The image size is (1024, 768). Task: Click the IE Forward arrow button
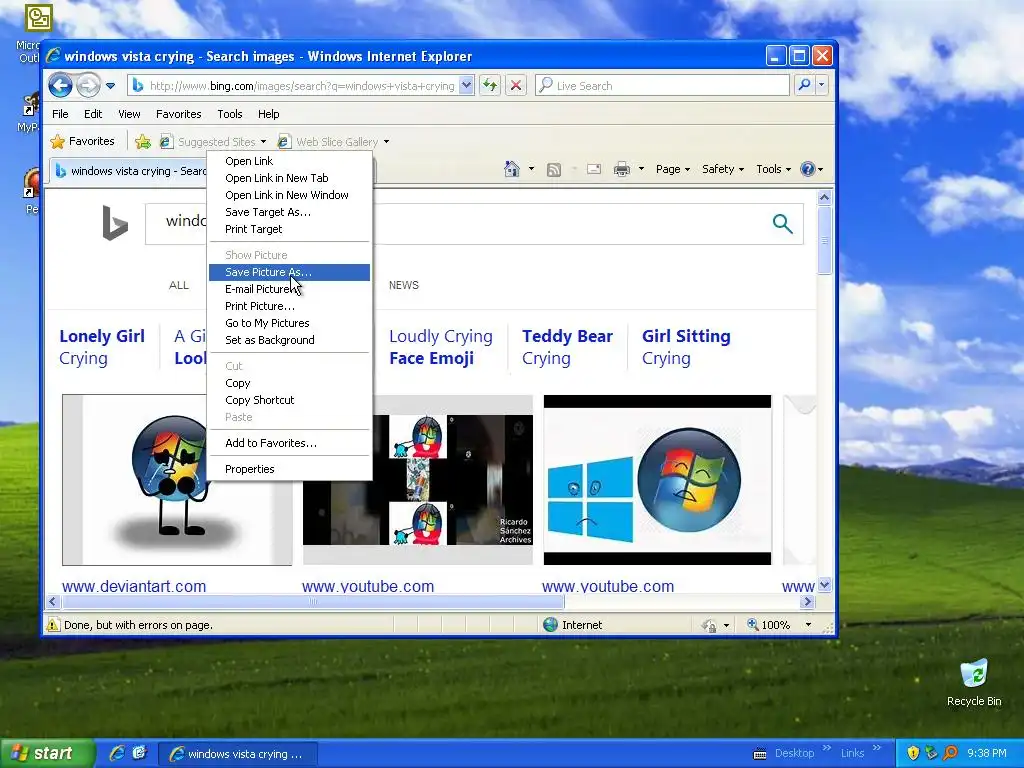coord(88,85)
